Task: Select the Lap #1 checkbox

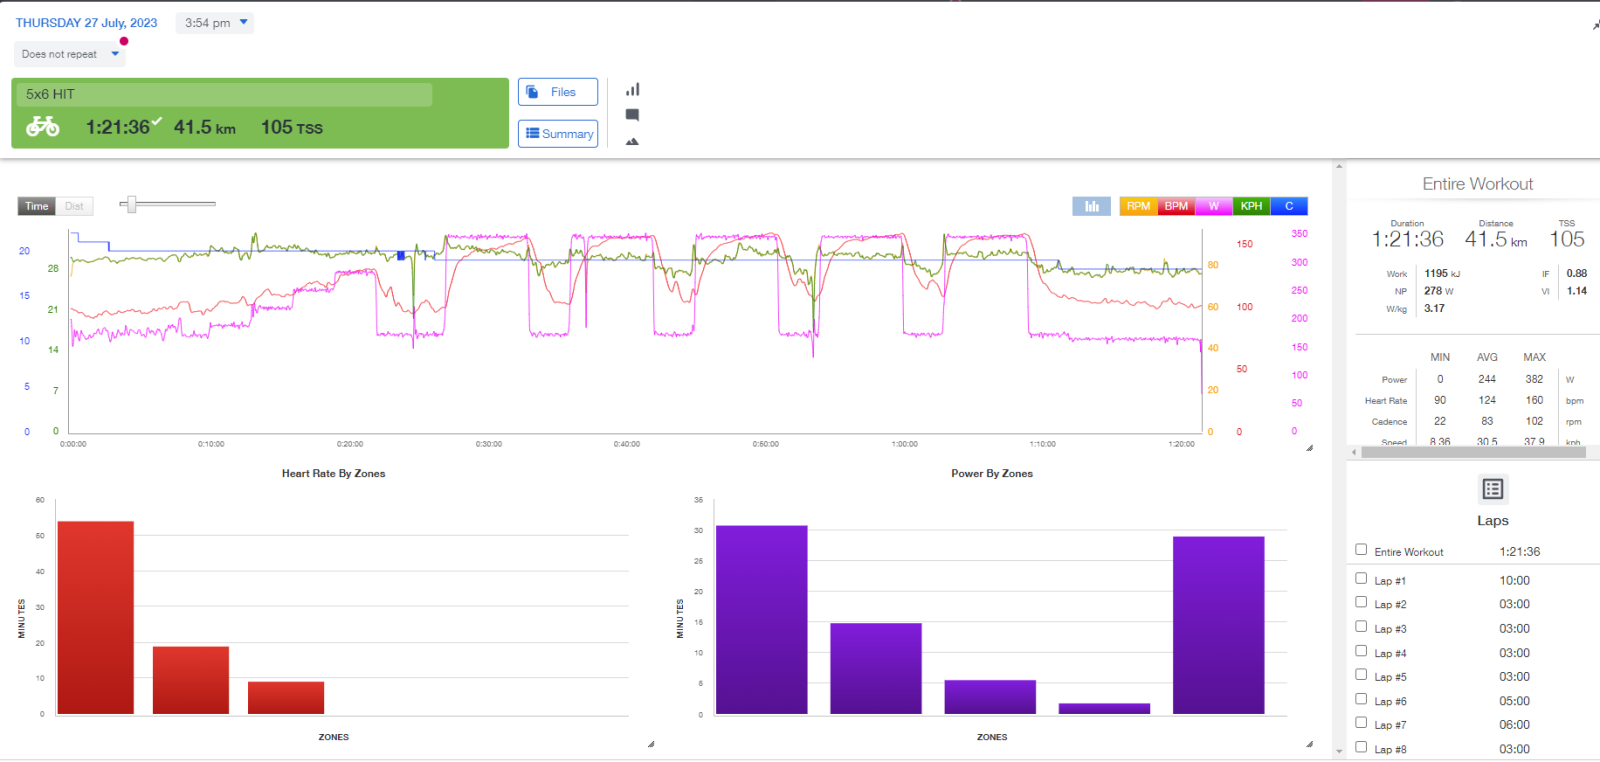Action: pos(1361,578)
